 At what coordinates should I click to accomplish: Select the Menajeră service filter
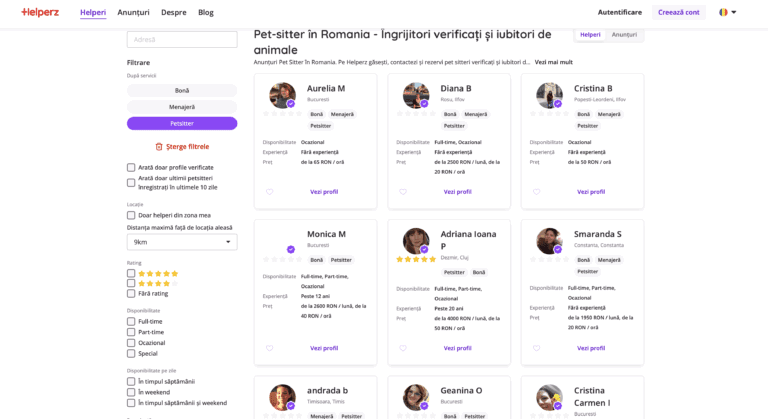coord(182,107)
